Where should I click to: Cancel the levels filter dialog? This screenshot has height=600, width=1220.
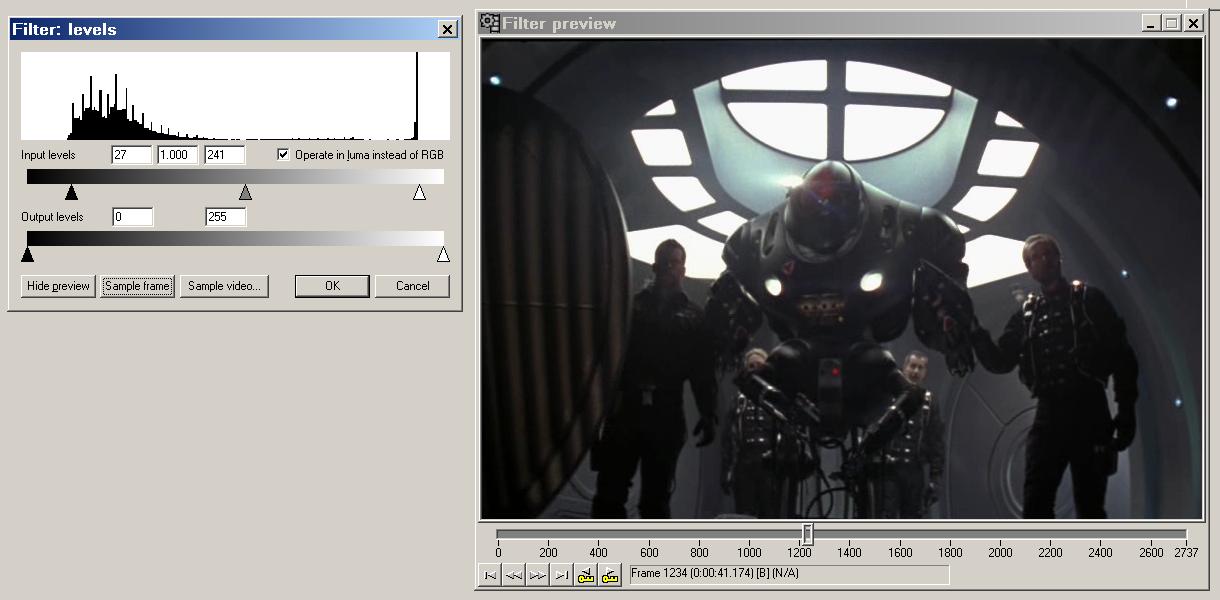point(412,286)
